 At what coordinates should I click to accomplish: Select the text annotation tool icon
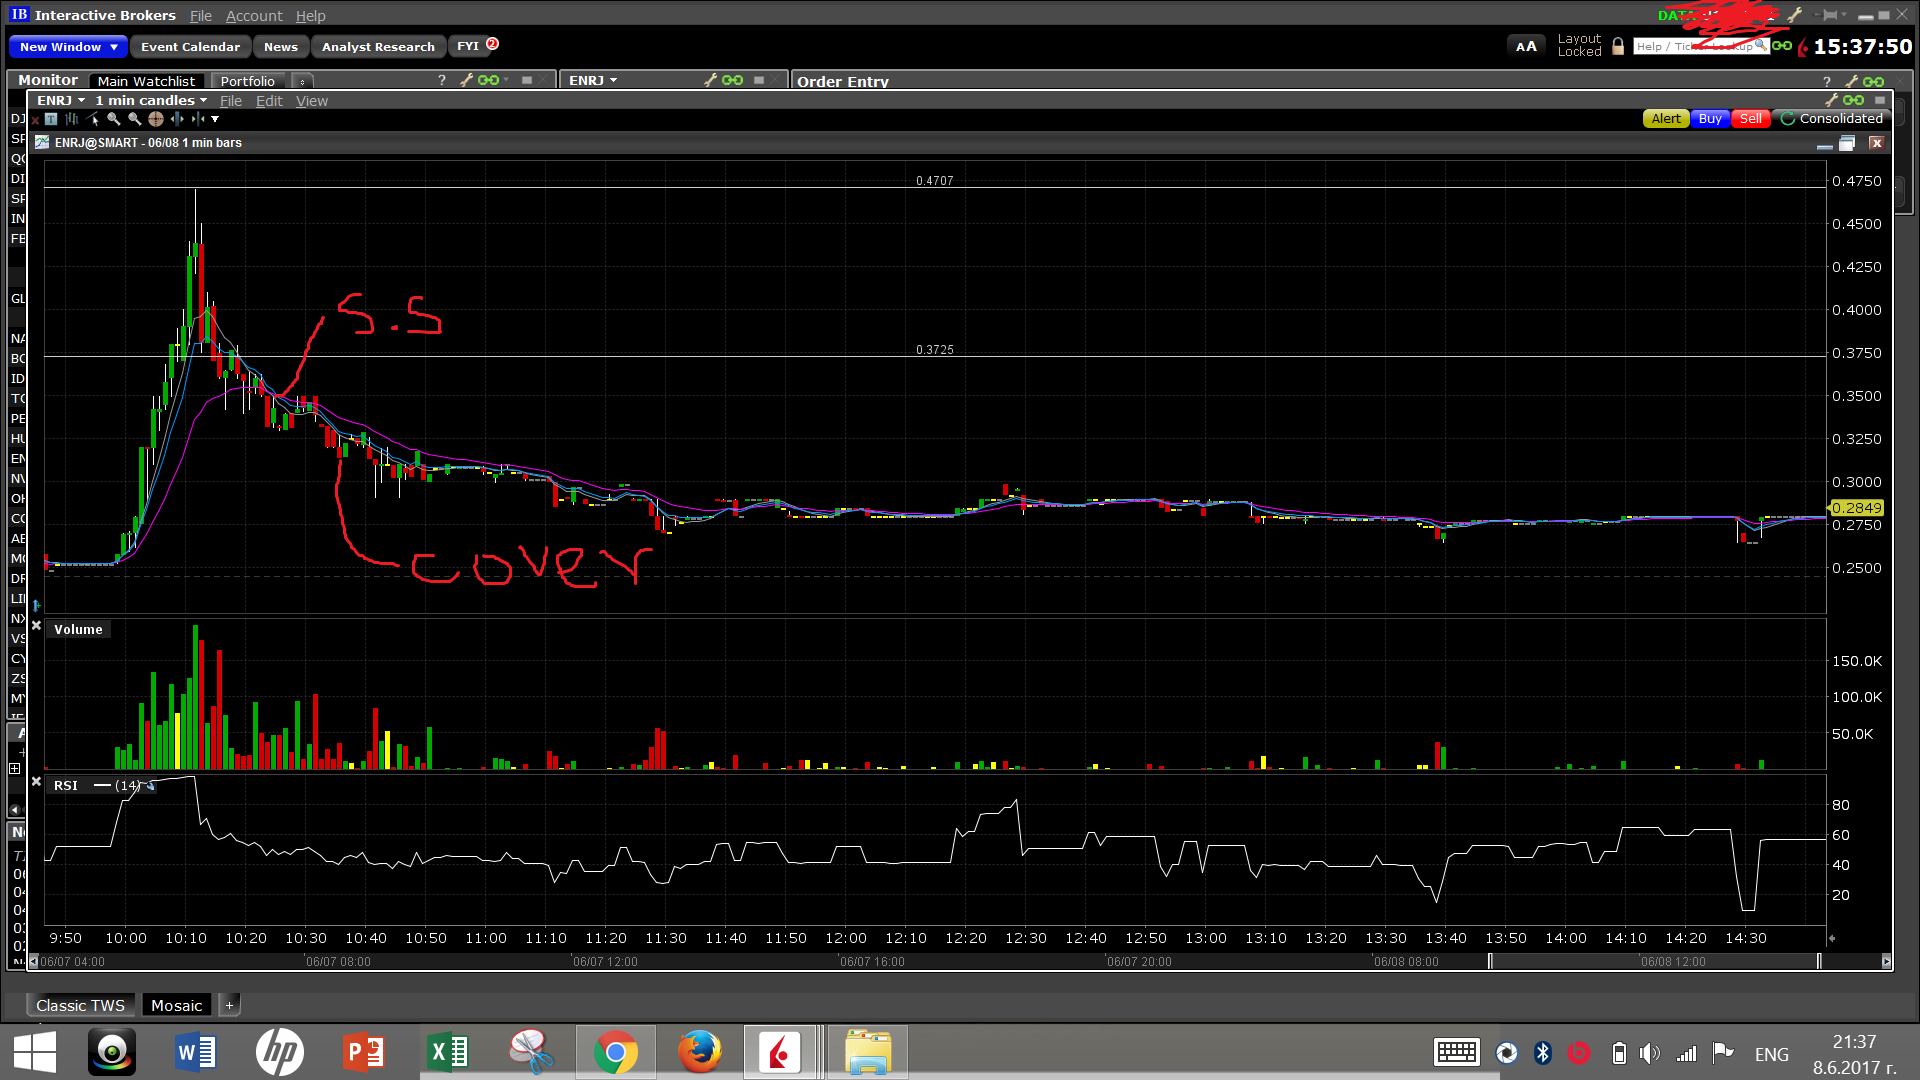(x=51, y=119)
